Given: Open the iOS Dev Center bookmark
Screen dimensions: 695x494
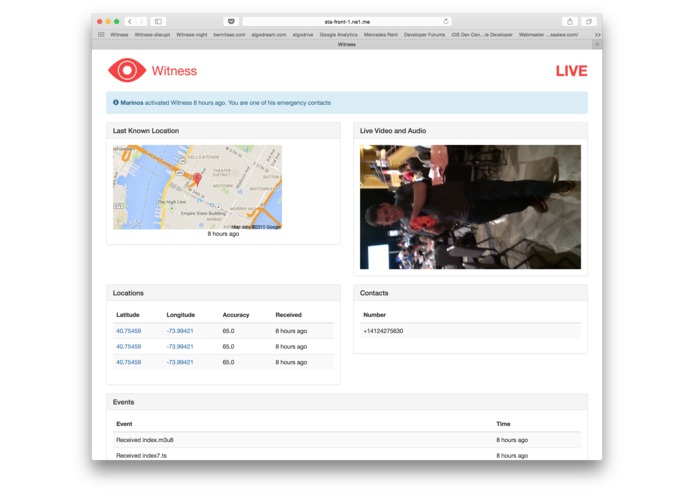Looking at the screenshot, I should pos(482,35).
